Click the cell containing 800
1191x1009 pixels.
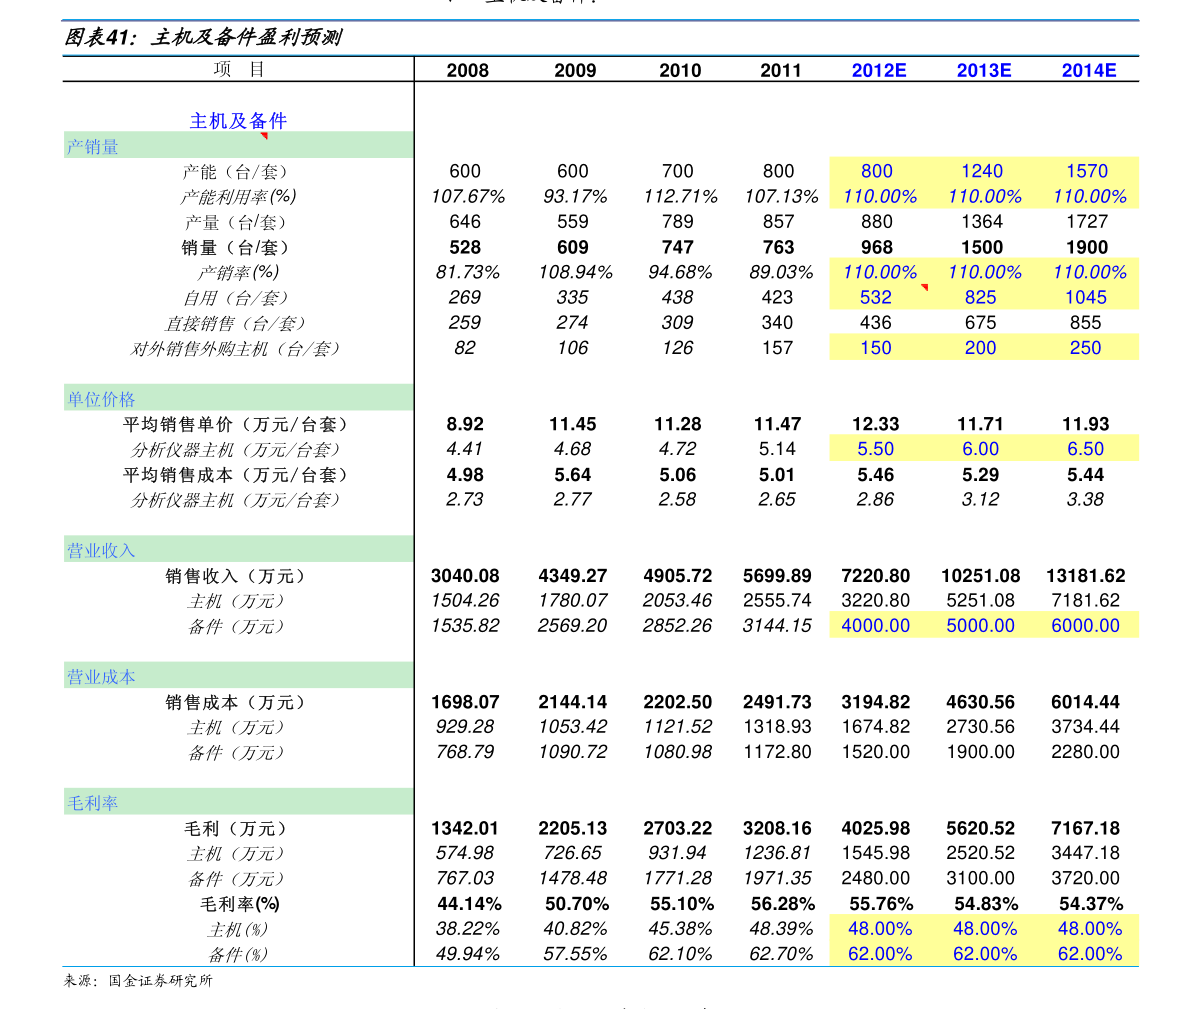877,171
